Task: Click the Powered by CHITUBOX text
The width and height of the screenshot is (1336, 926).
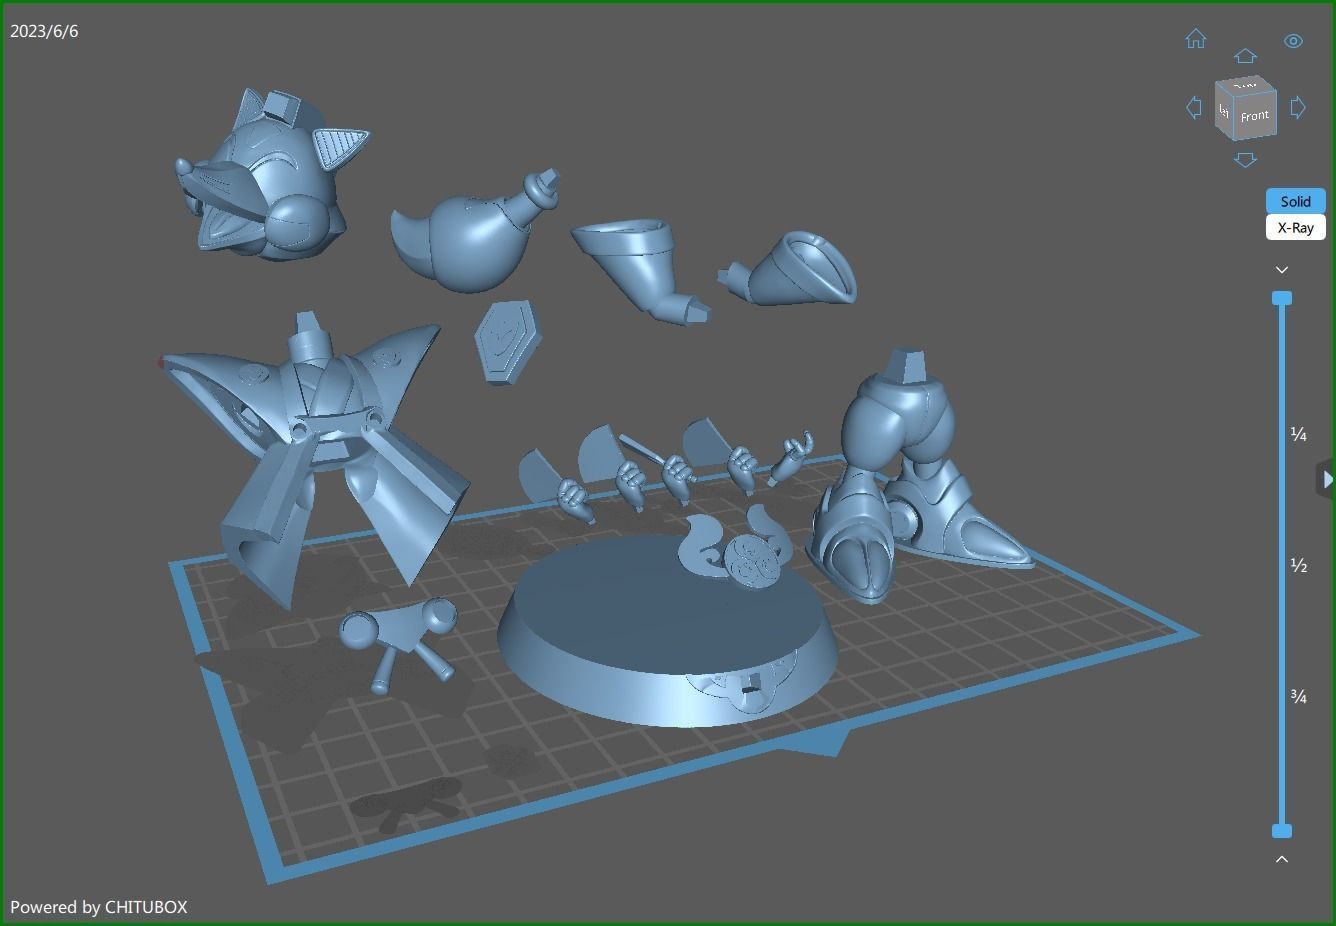Action: tap(98, 907)
